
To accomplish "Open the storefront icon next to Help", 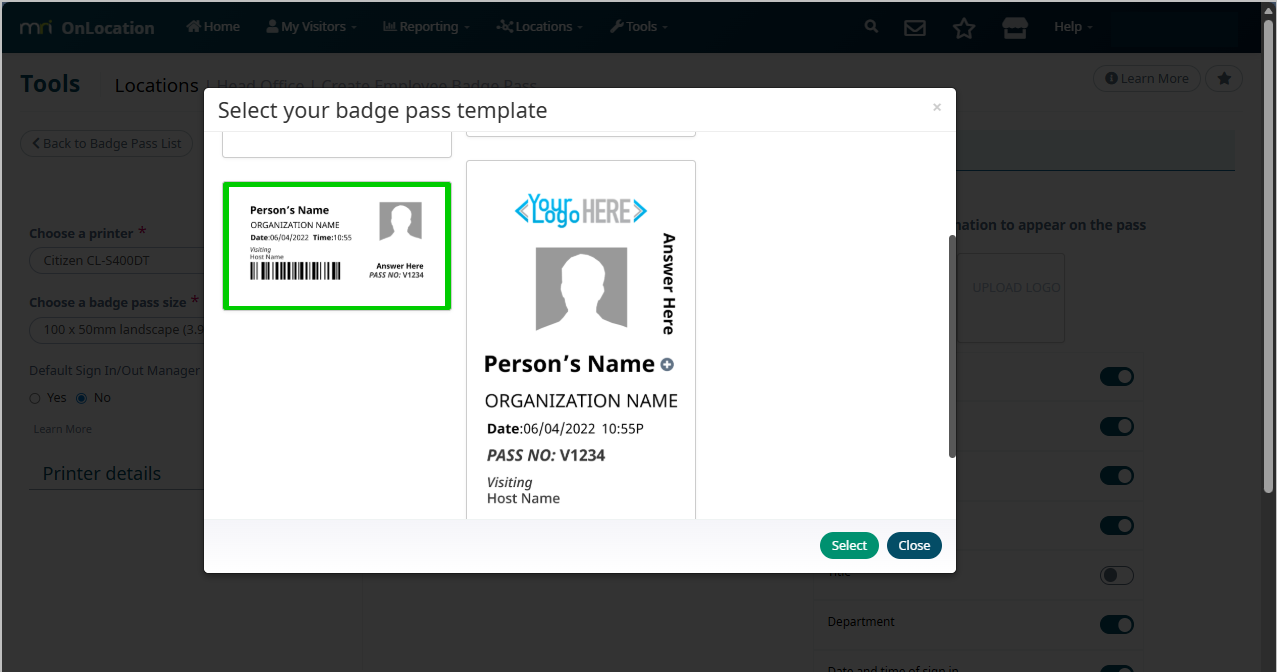I will coord(1015,28).
